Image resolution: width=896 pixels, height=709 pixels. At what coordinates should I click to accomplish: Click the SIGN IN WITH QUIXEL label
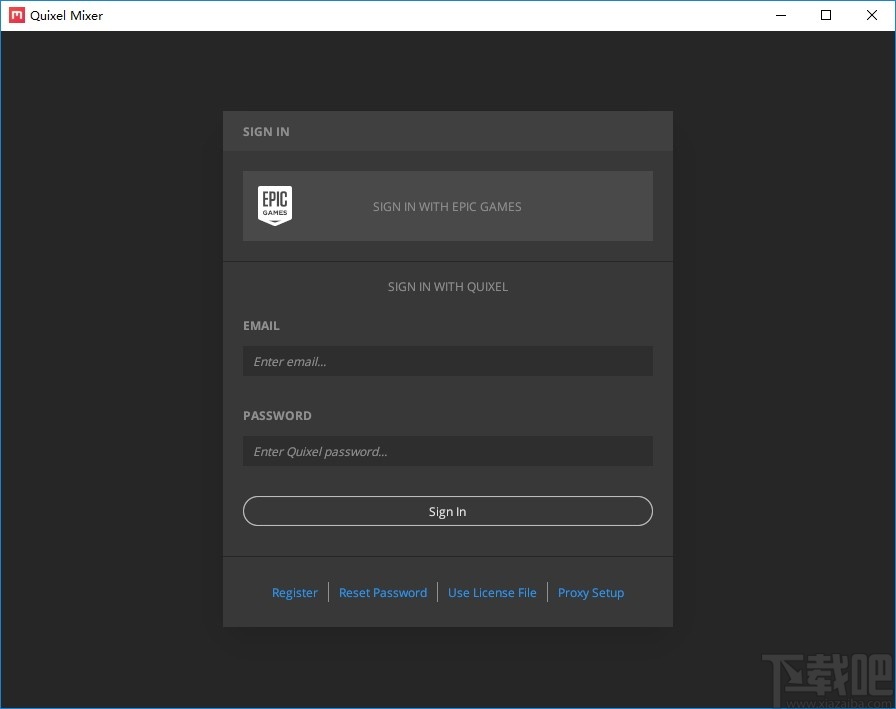pos(447,287)
